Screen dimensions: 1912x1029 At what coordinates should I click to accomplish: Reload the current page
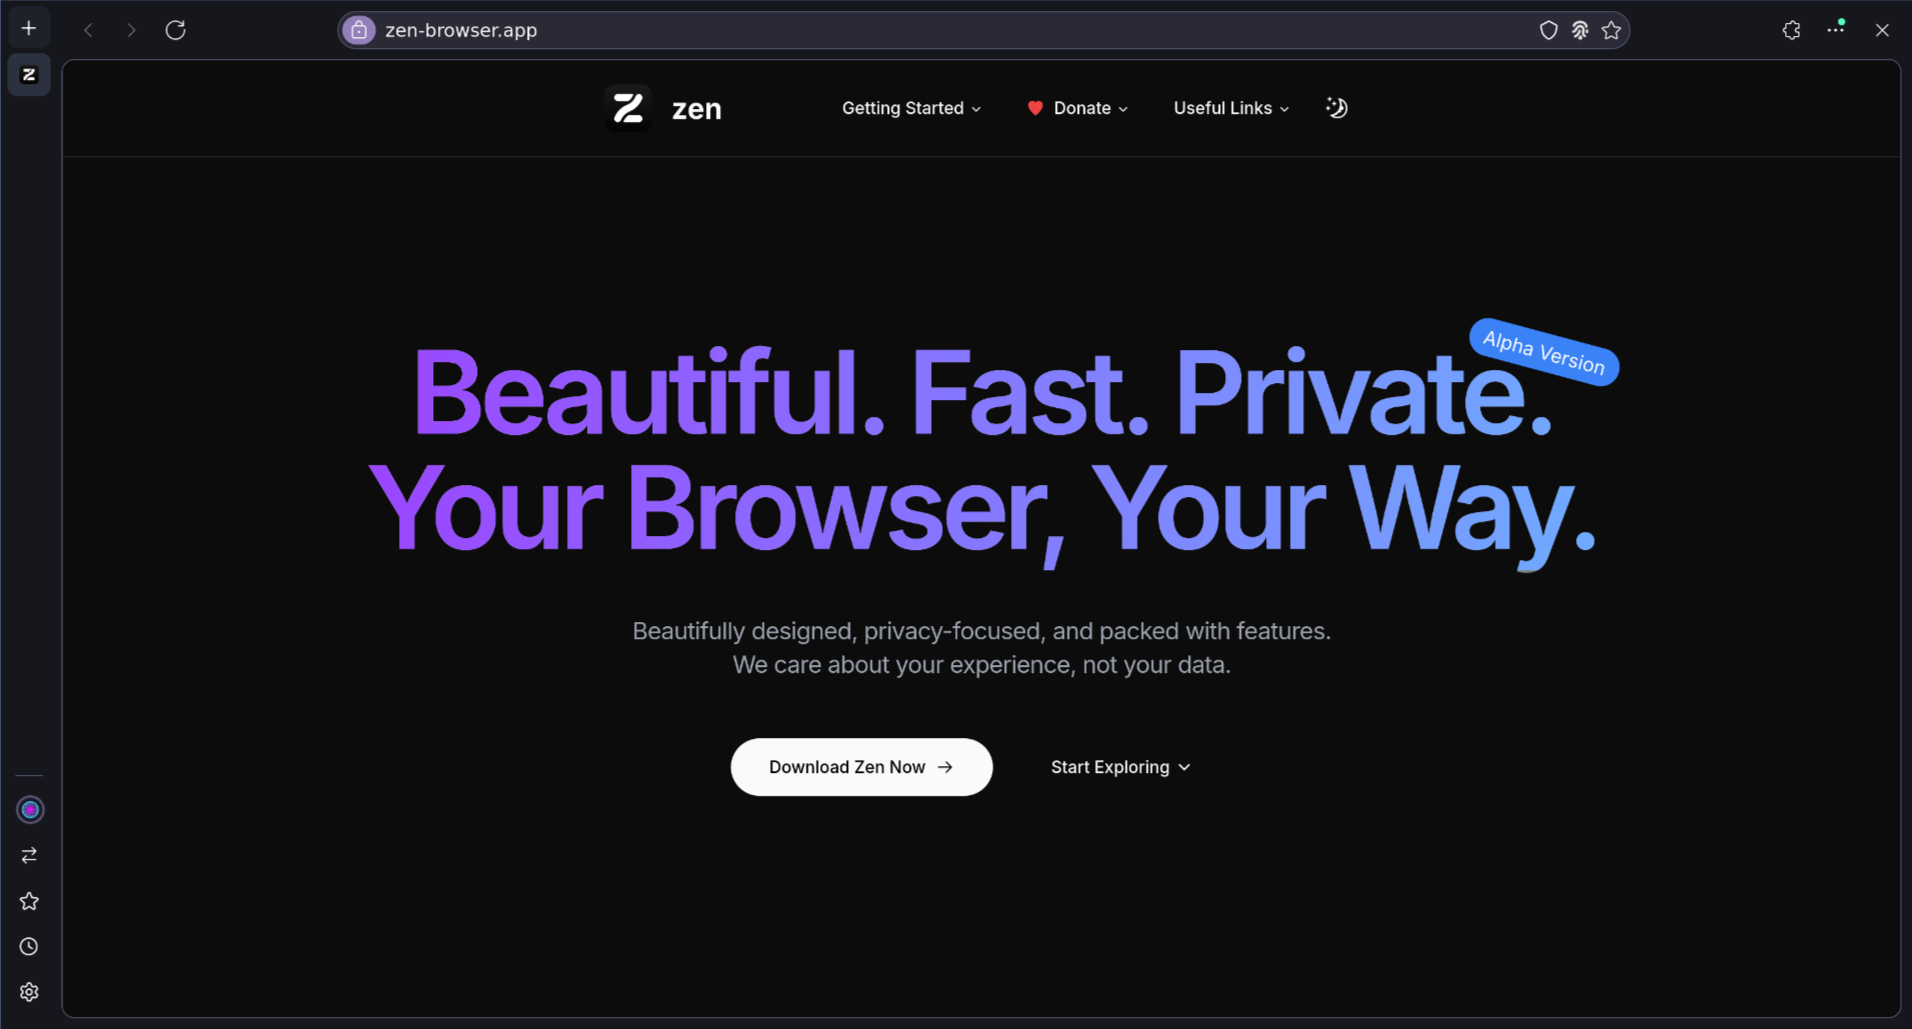click(x=176, y=30)
